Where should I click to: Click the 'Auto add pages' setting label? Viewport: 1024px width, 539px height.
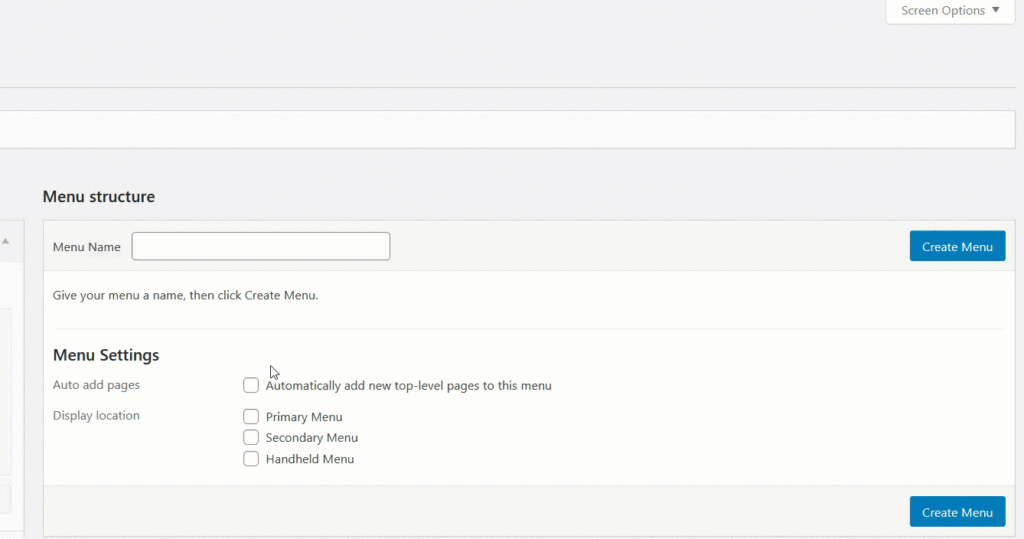coord(96,385)
